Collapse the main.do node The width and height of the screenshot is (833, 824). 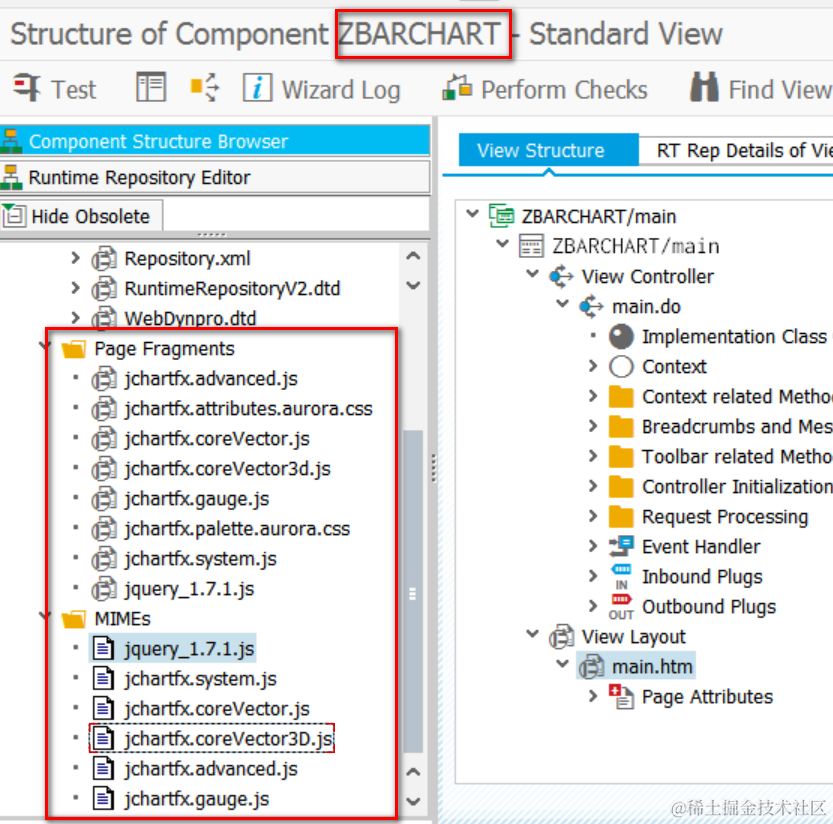pos(563,303)
